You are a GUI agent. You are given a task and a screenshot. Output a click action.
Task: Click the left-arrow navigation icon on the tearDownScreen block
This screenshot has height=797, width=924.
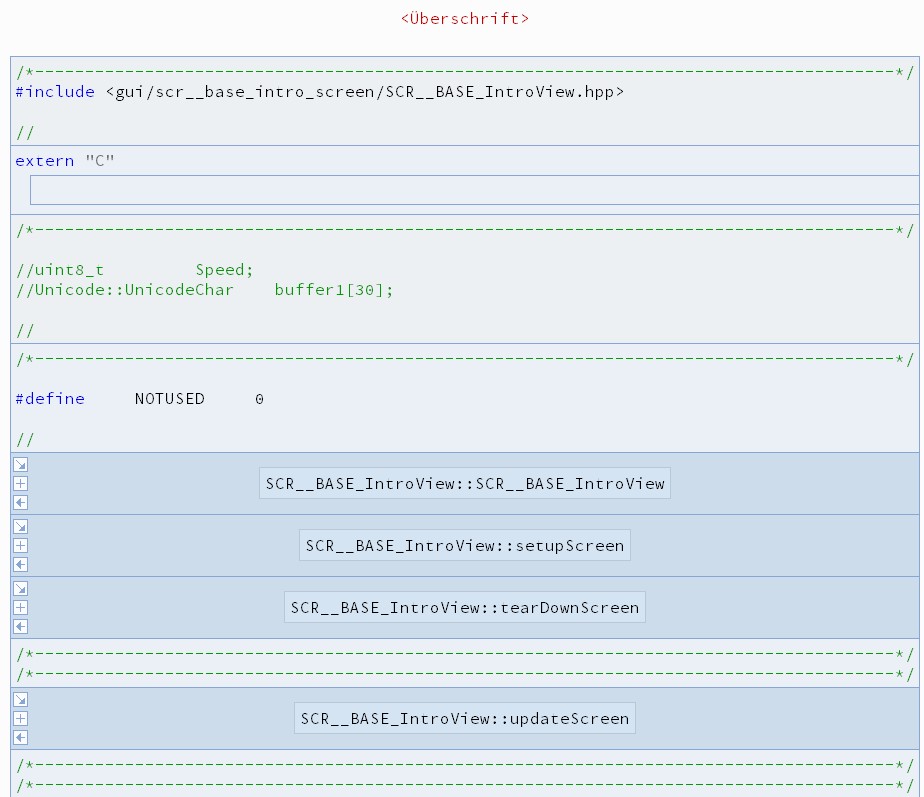[x=21, y=627]
